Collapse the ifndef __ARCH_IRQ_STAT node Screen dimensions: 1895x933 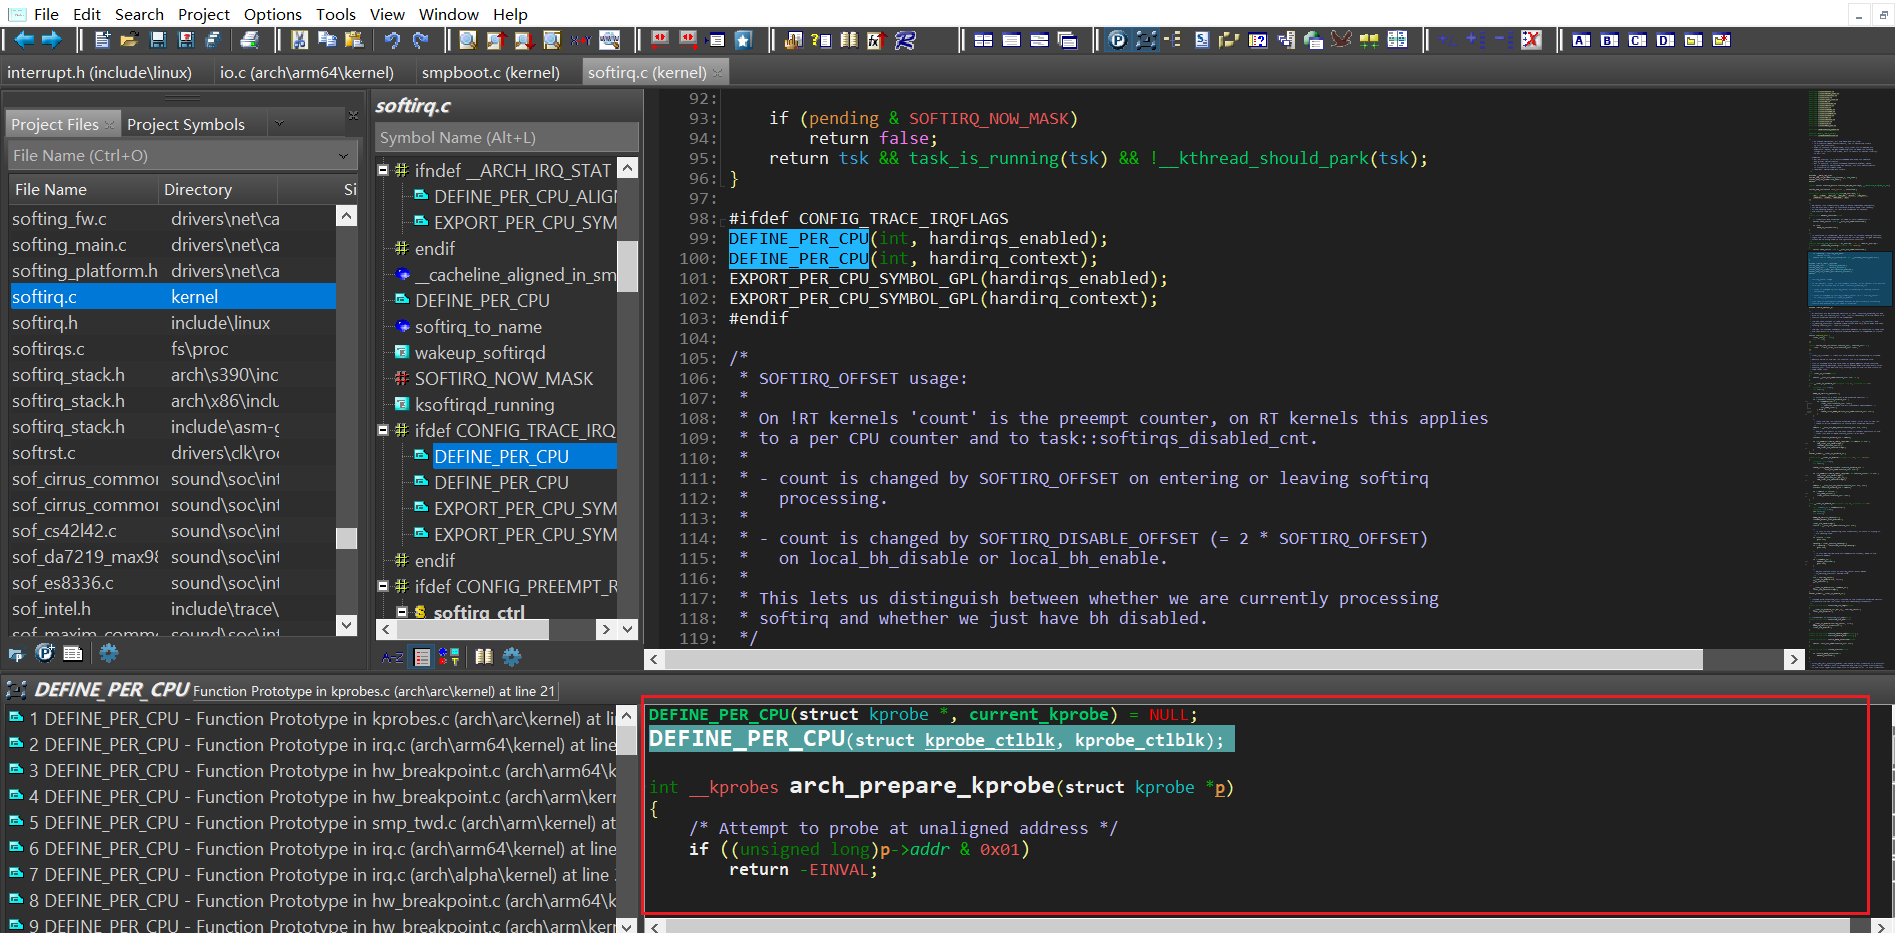coord(383,171)
